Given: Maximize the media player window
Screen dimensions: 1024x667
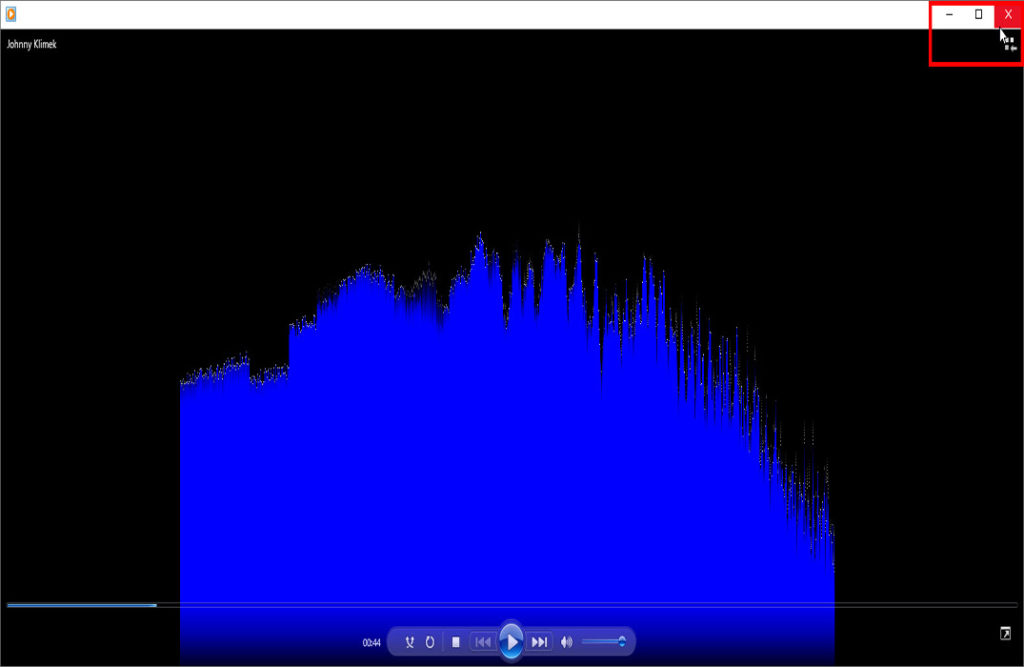Looking at the screenshot, I should [x=979, y=14].
